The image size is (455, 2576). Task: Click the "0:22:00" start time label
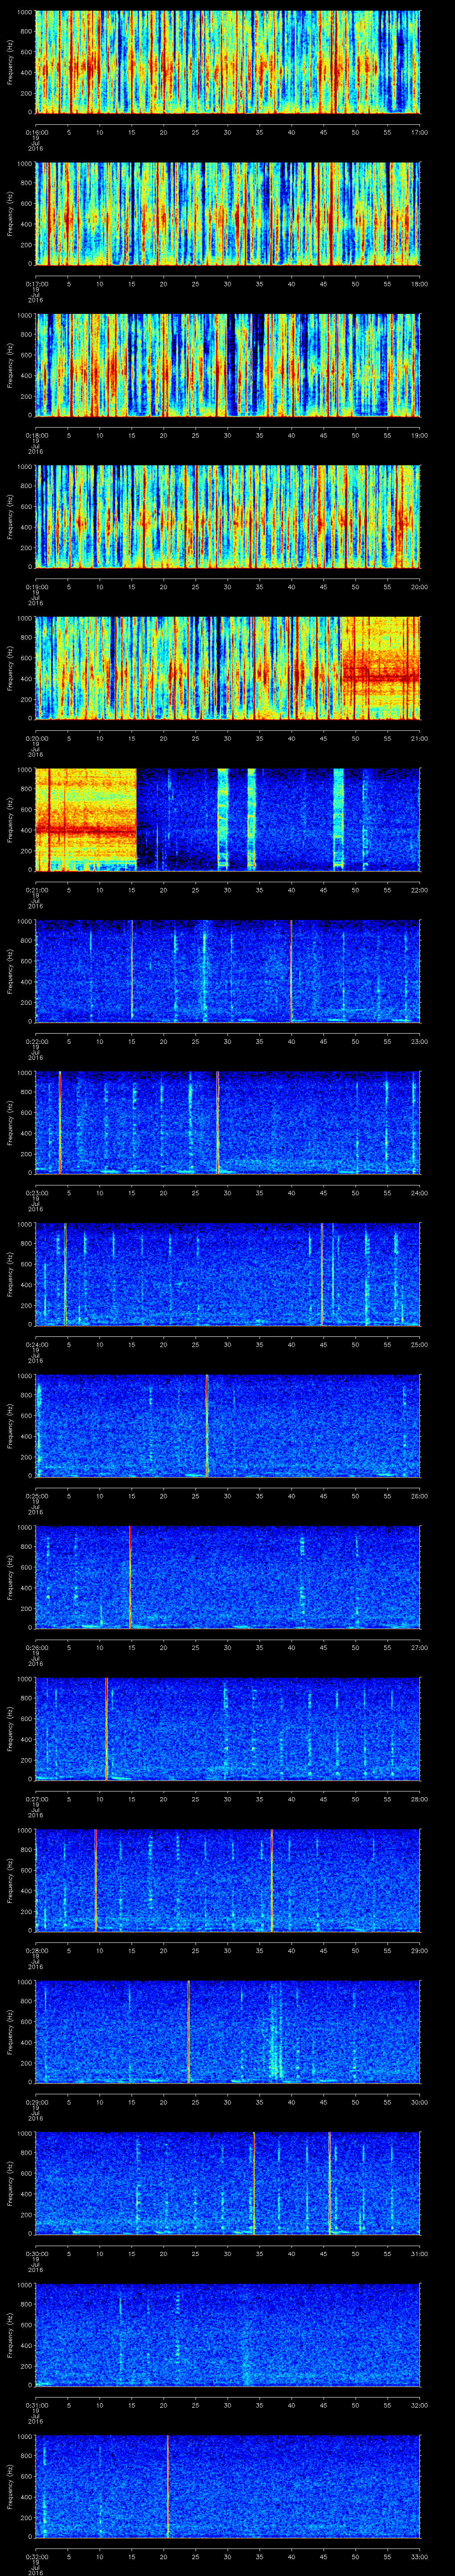coord(36,1041)
